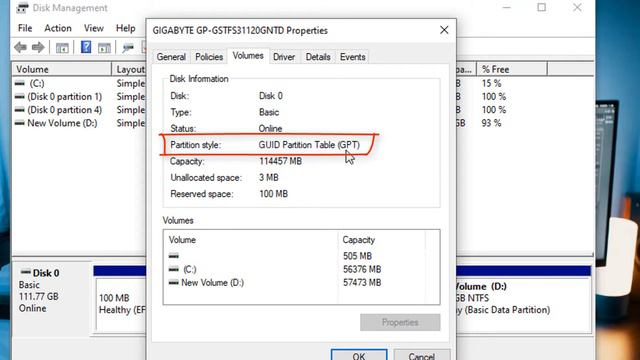Click the Disk 0 value in Disk Information
640x360 pixels.
point(271,96)
